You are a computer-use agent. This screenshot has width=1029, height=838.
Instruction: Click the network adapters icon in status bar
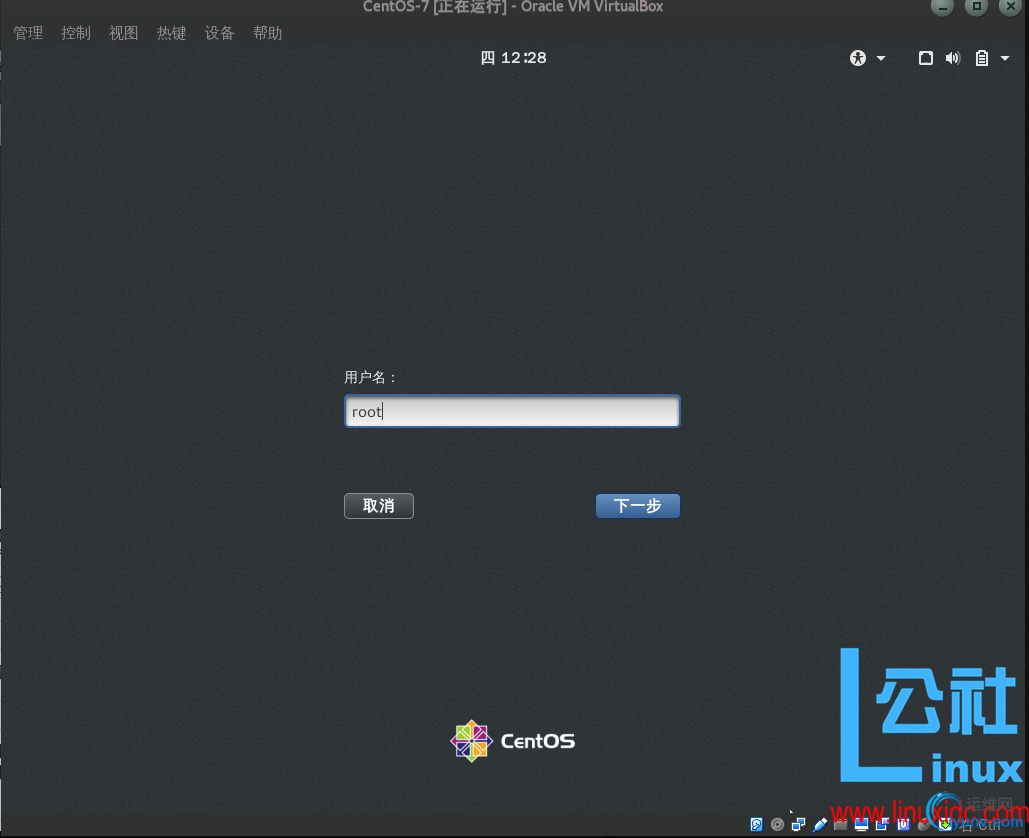(799, 825)
